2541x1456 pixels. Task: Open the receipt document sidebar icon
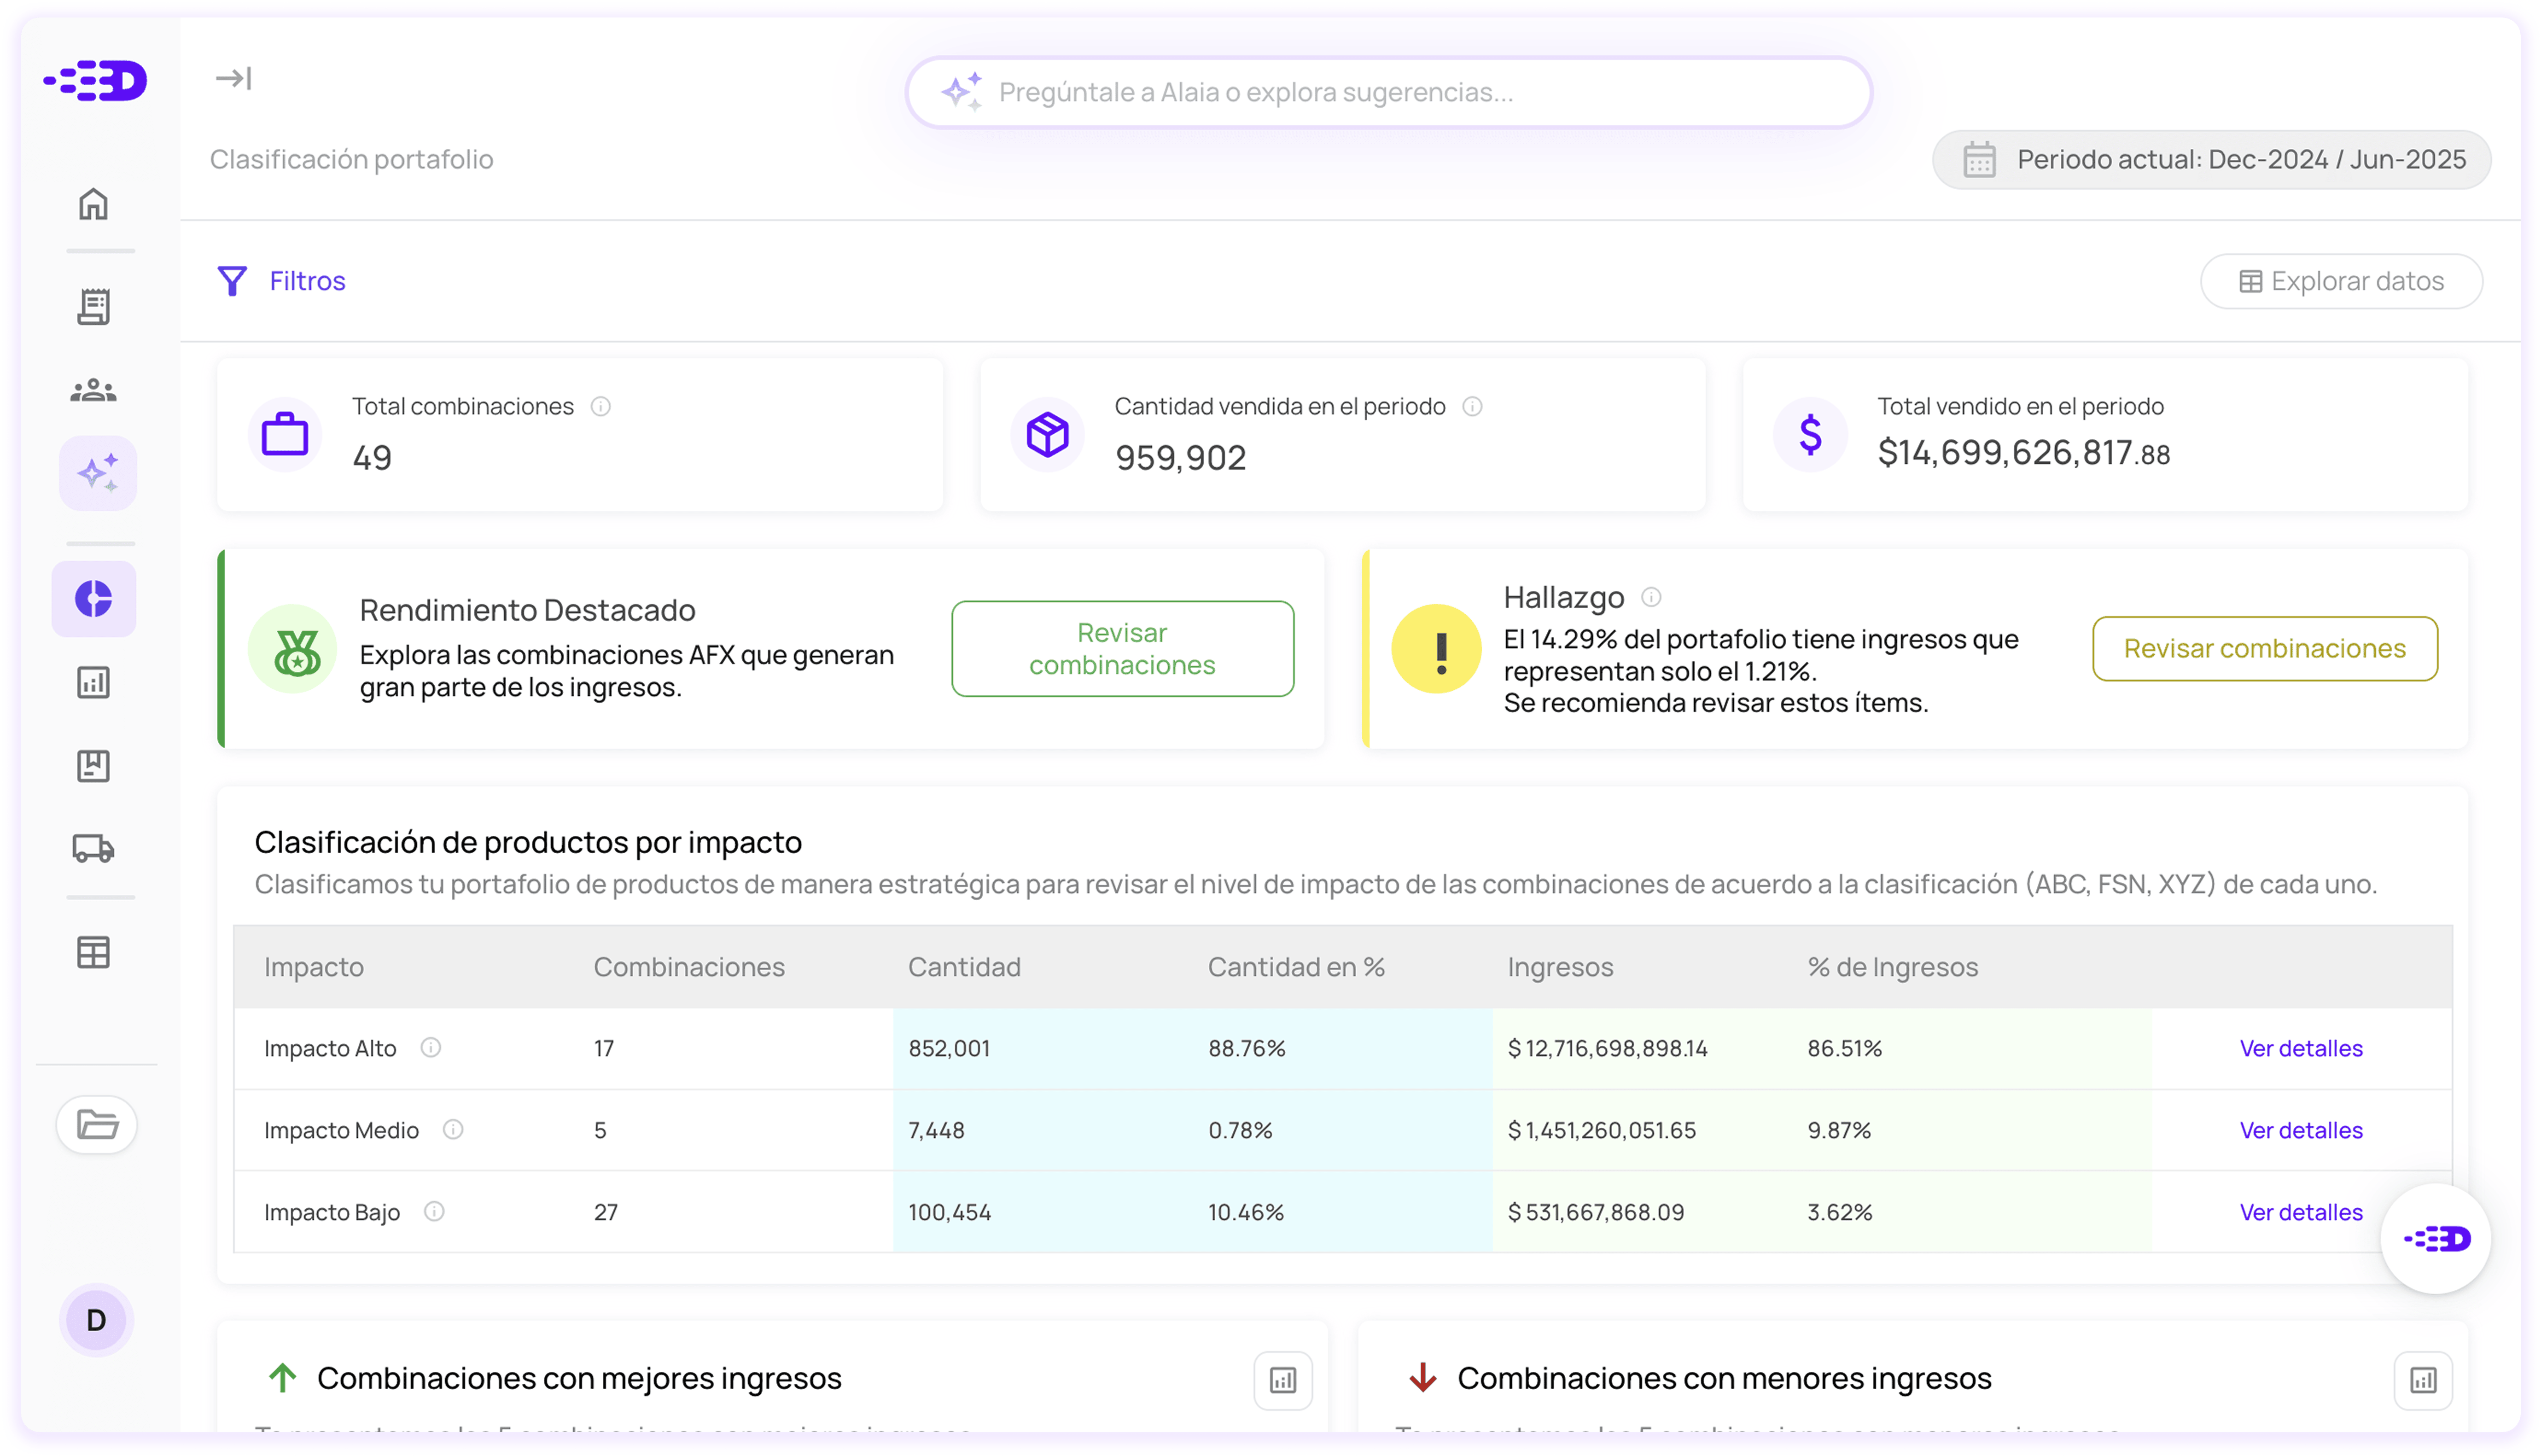pos(93,306)
